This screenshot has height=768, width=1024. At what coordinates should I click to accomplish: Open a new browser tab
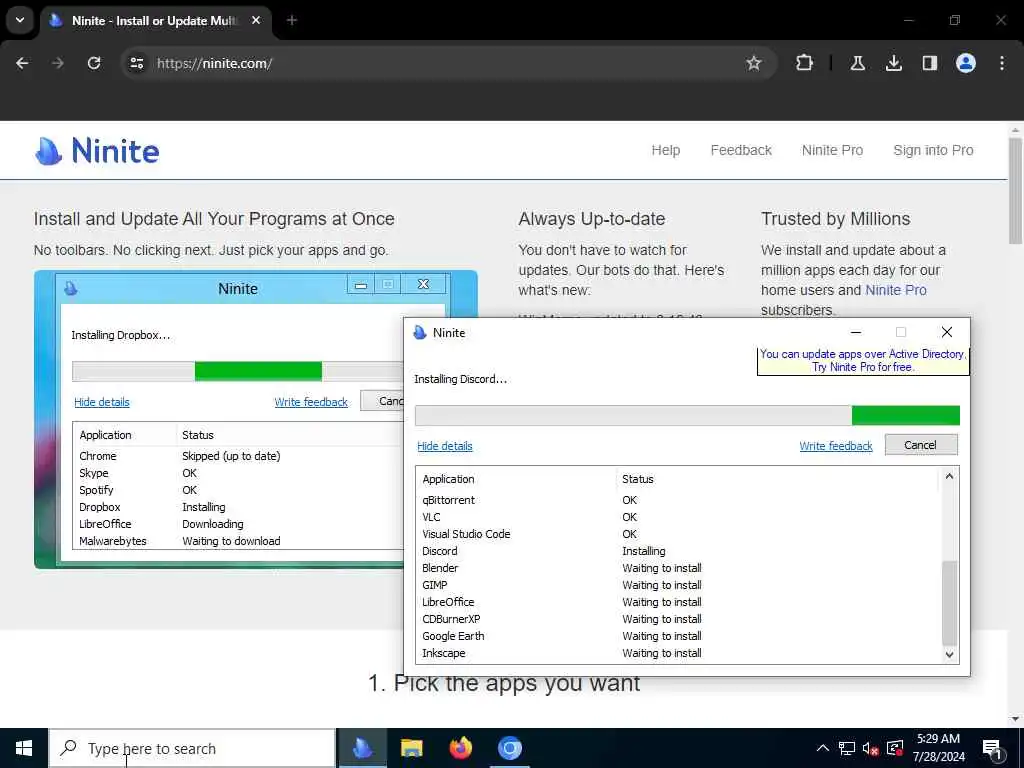tap(292, 20)
